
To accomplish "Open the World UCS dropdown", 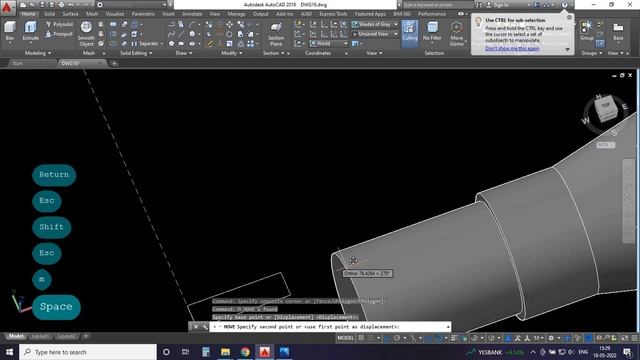I will [x=329, y=44].
